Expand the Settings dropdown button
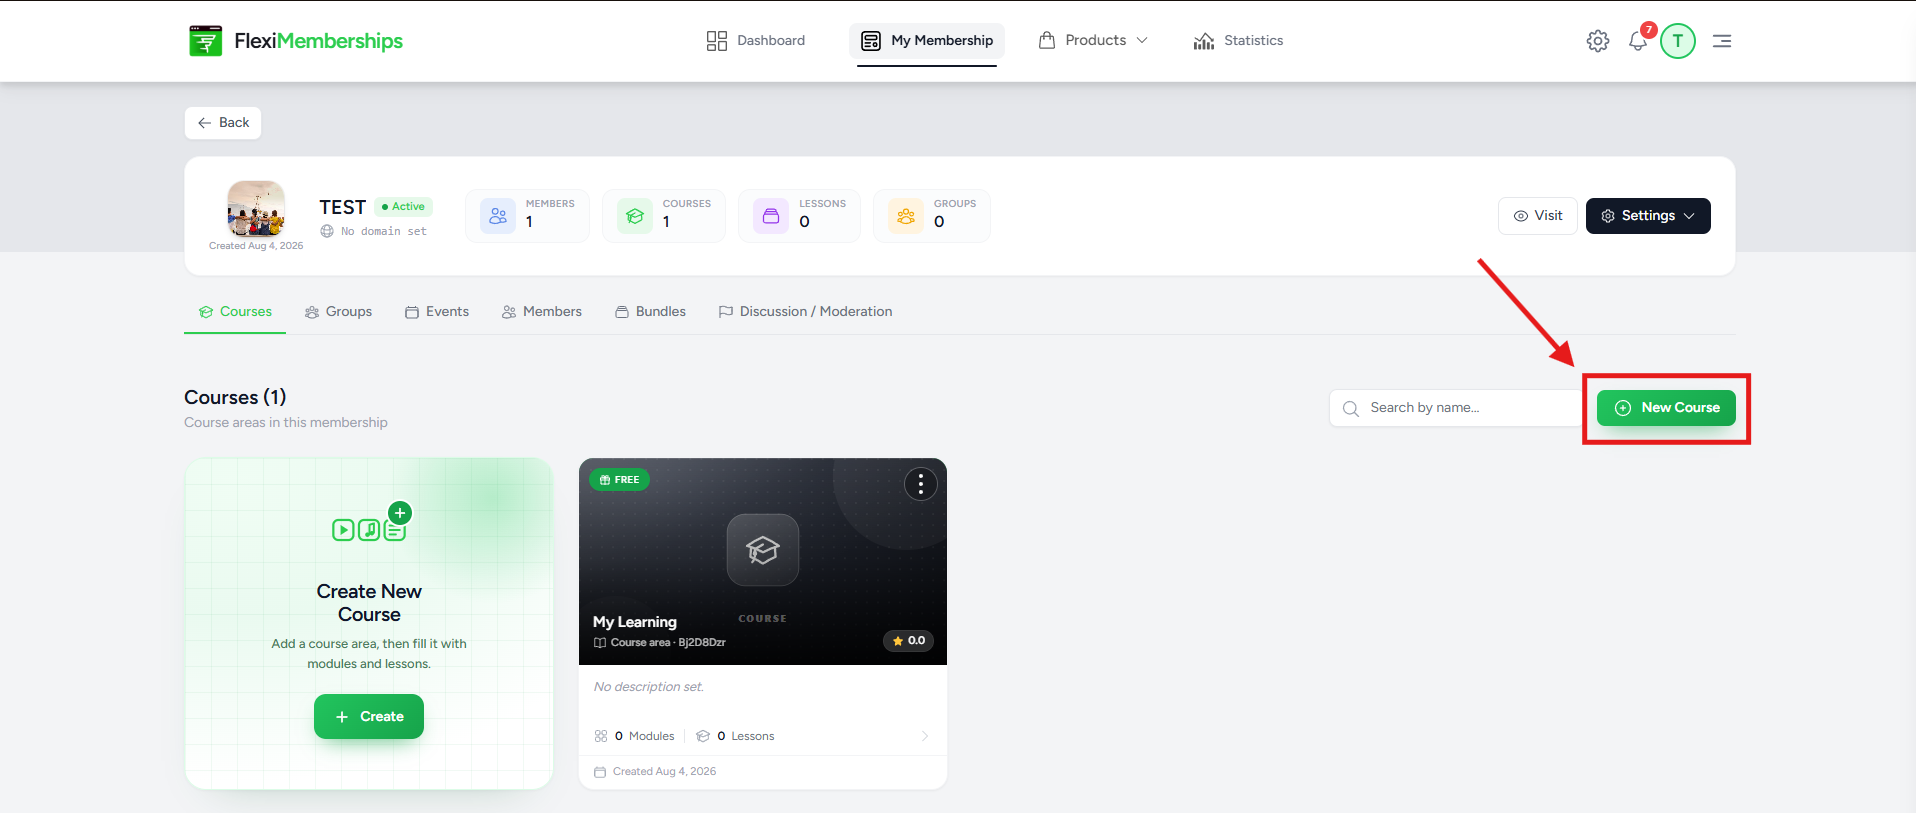 pyautogui.click(x=1648, y=216)
